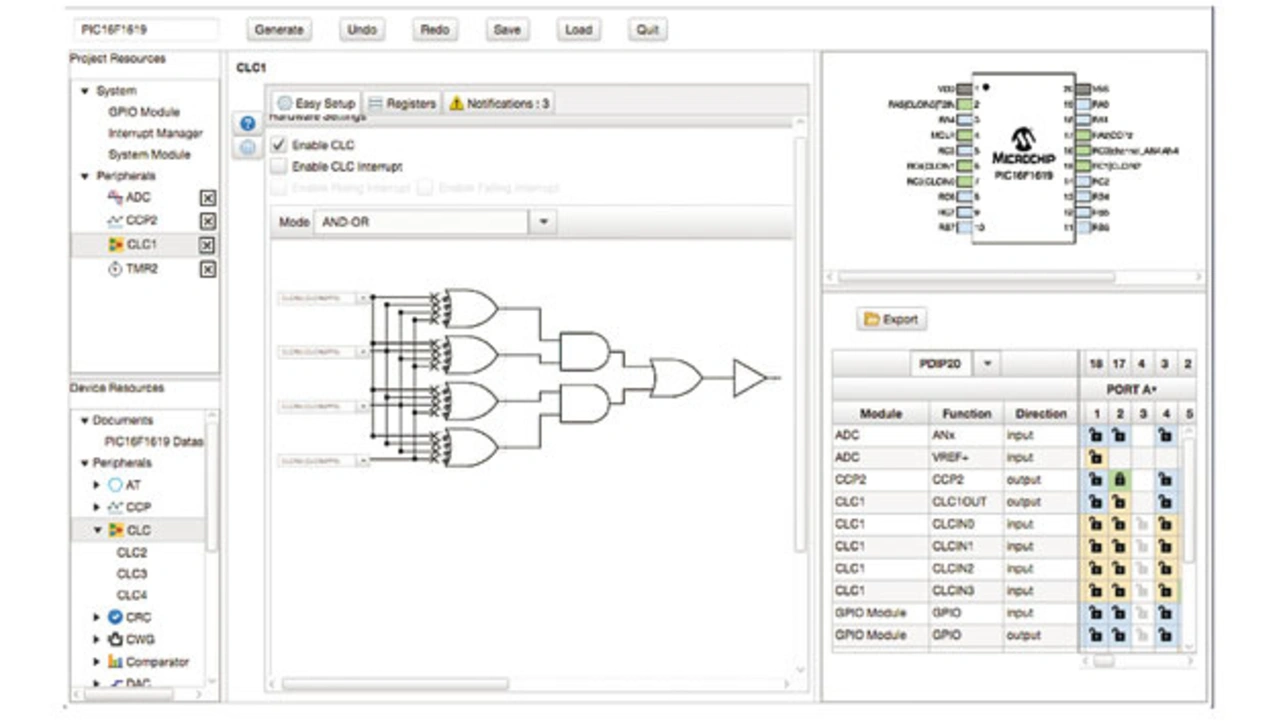Expand the AT peripheral node
This screenshot has height=721, width=1280.
click(97, 485)
